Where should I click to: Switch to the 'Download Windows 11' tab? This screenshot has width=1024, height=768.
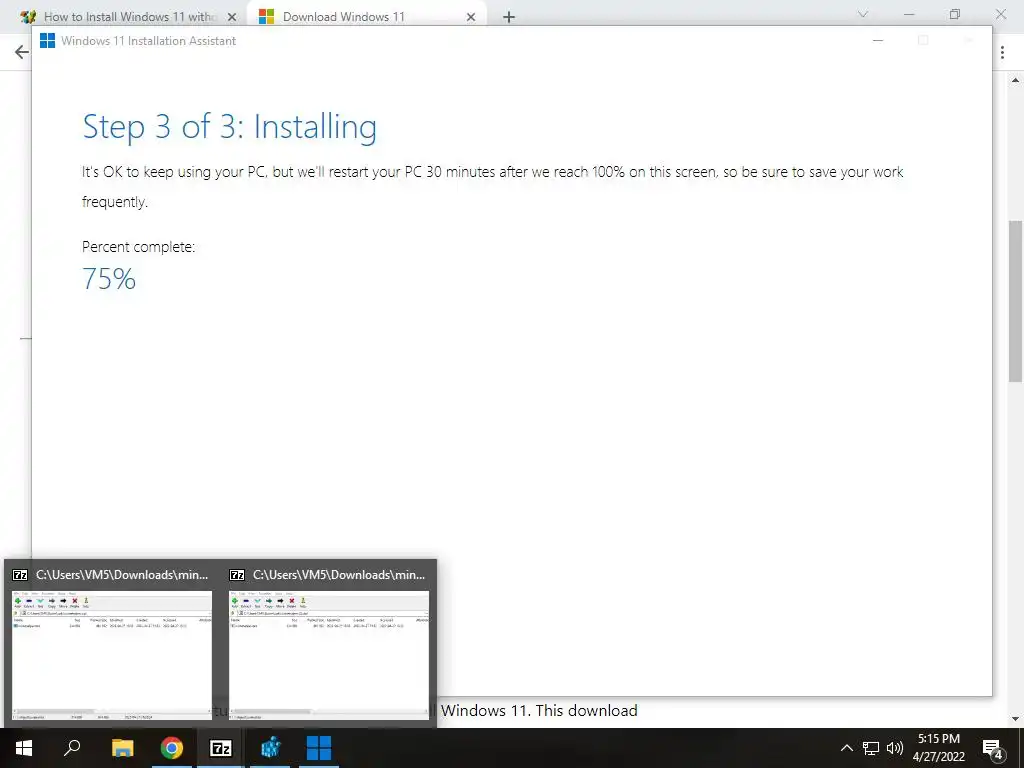pyautogui.click(x=367, y=17)
